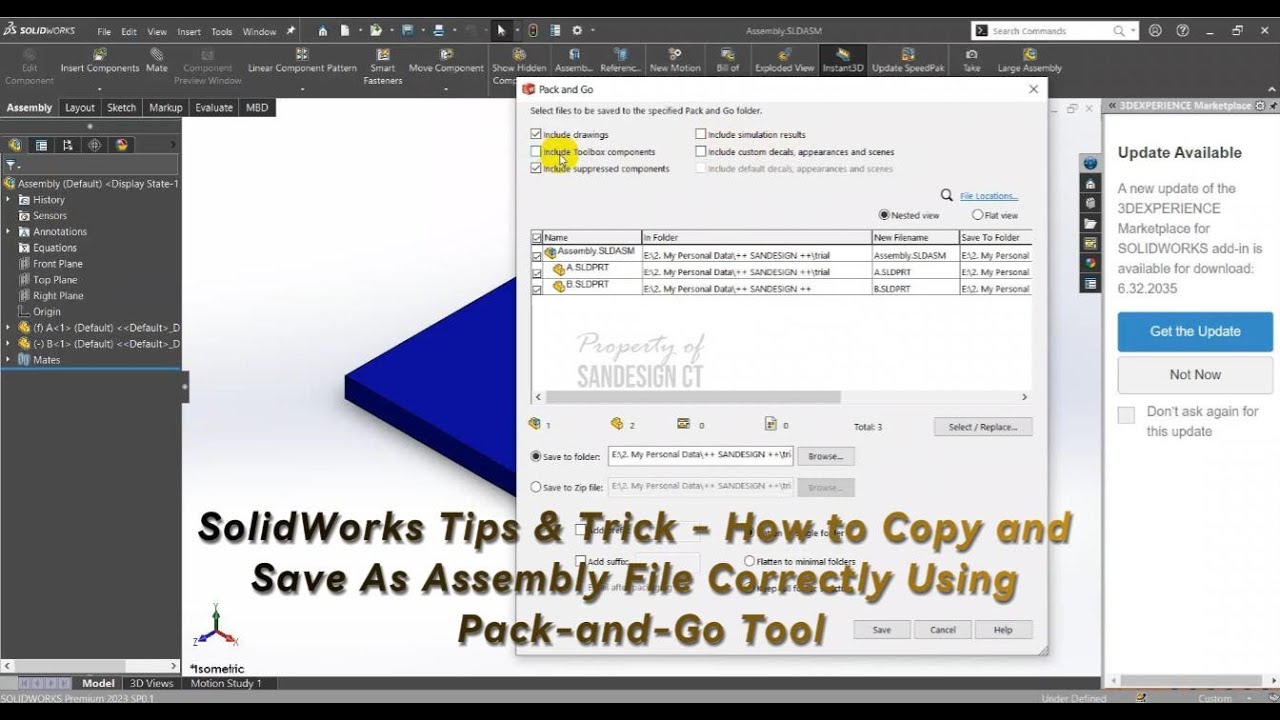Click the Smart Fasteners icon
1280x720 pixels.
point(382,54)
